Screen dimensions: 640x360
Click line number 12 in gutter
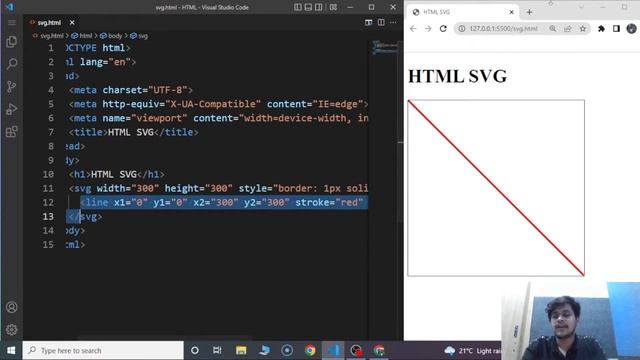pyautogui.click(x=48, y=202)
